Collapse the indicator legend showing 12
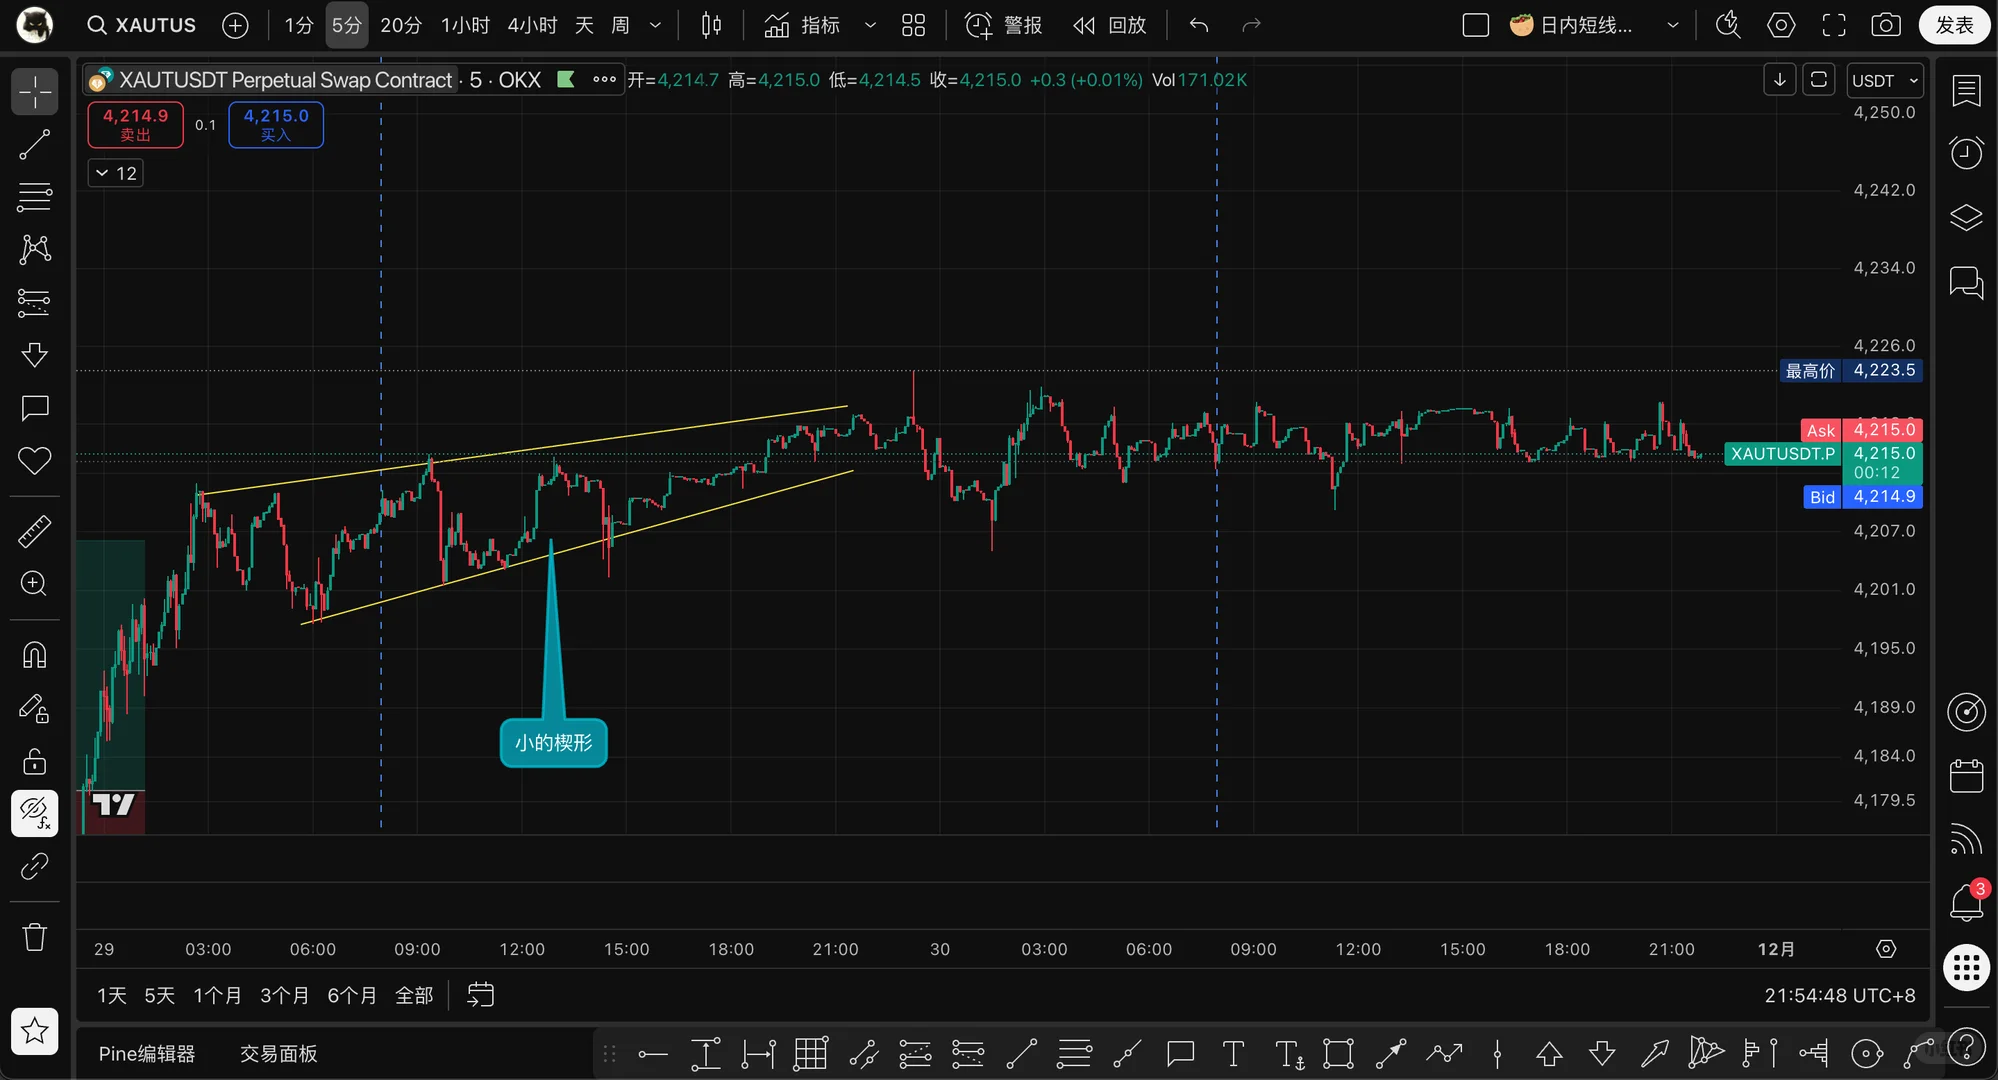Viewport: 1998px width, 1080px height. click(115, 173)
